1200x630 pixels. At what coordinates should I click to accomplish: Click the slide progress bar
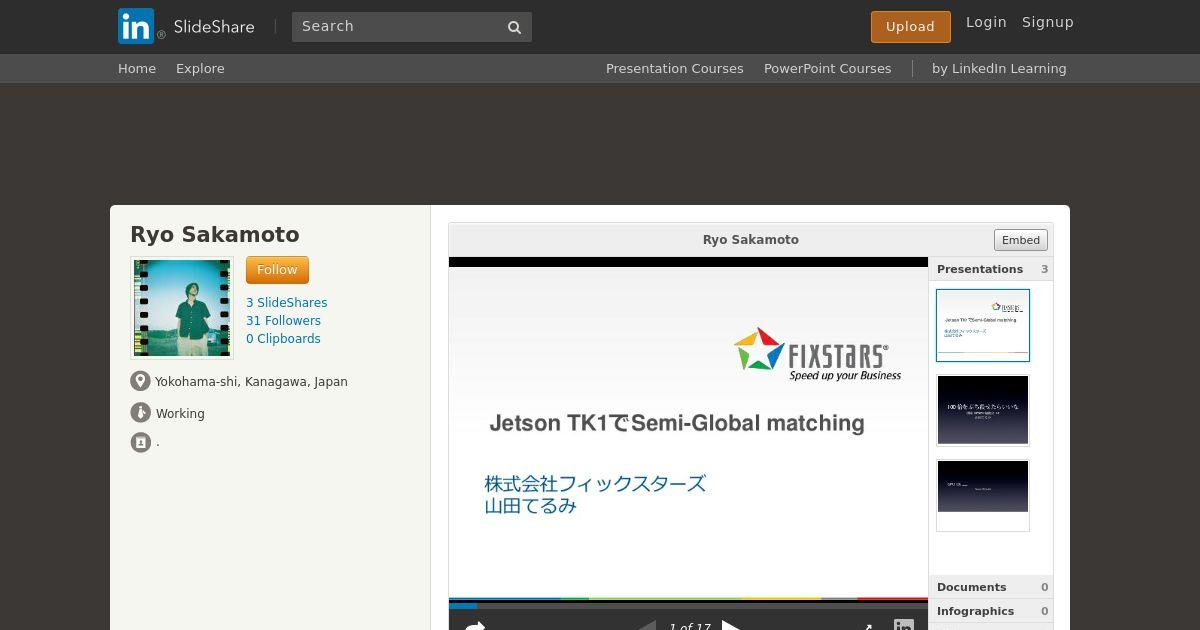point(688,605)
